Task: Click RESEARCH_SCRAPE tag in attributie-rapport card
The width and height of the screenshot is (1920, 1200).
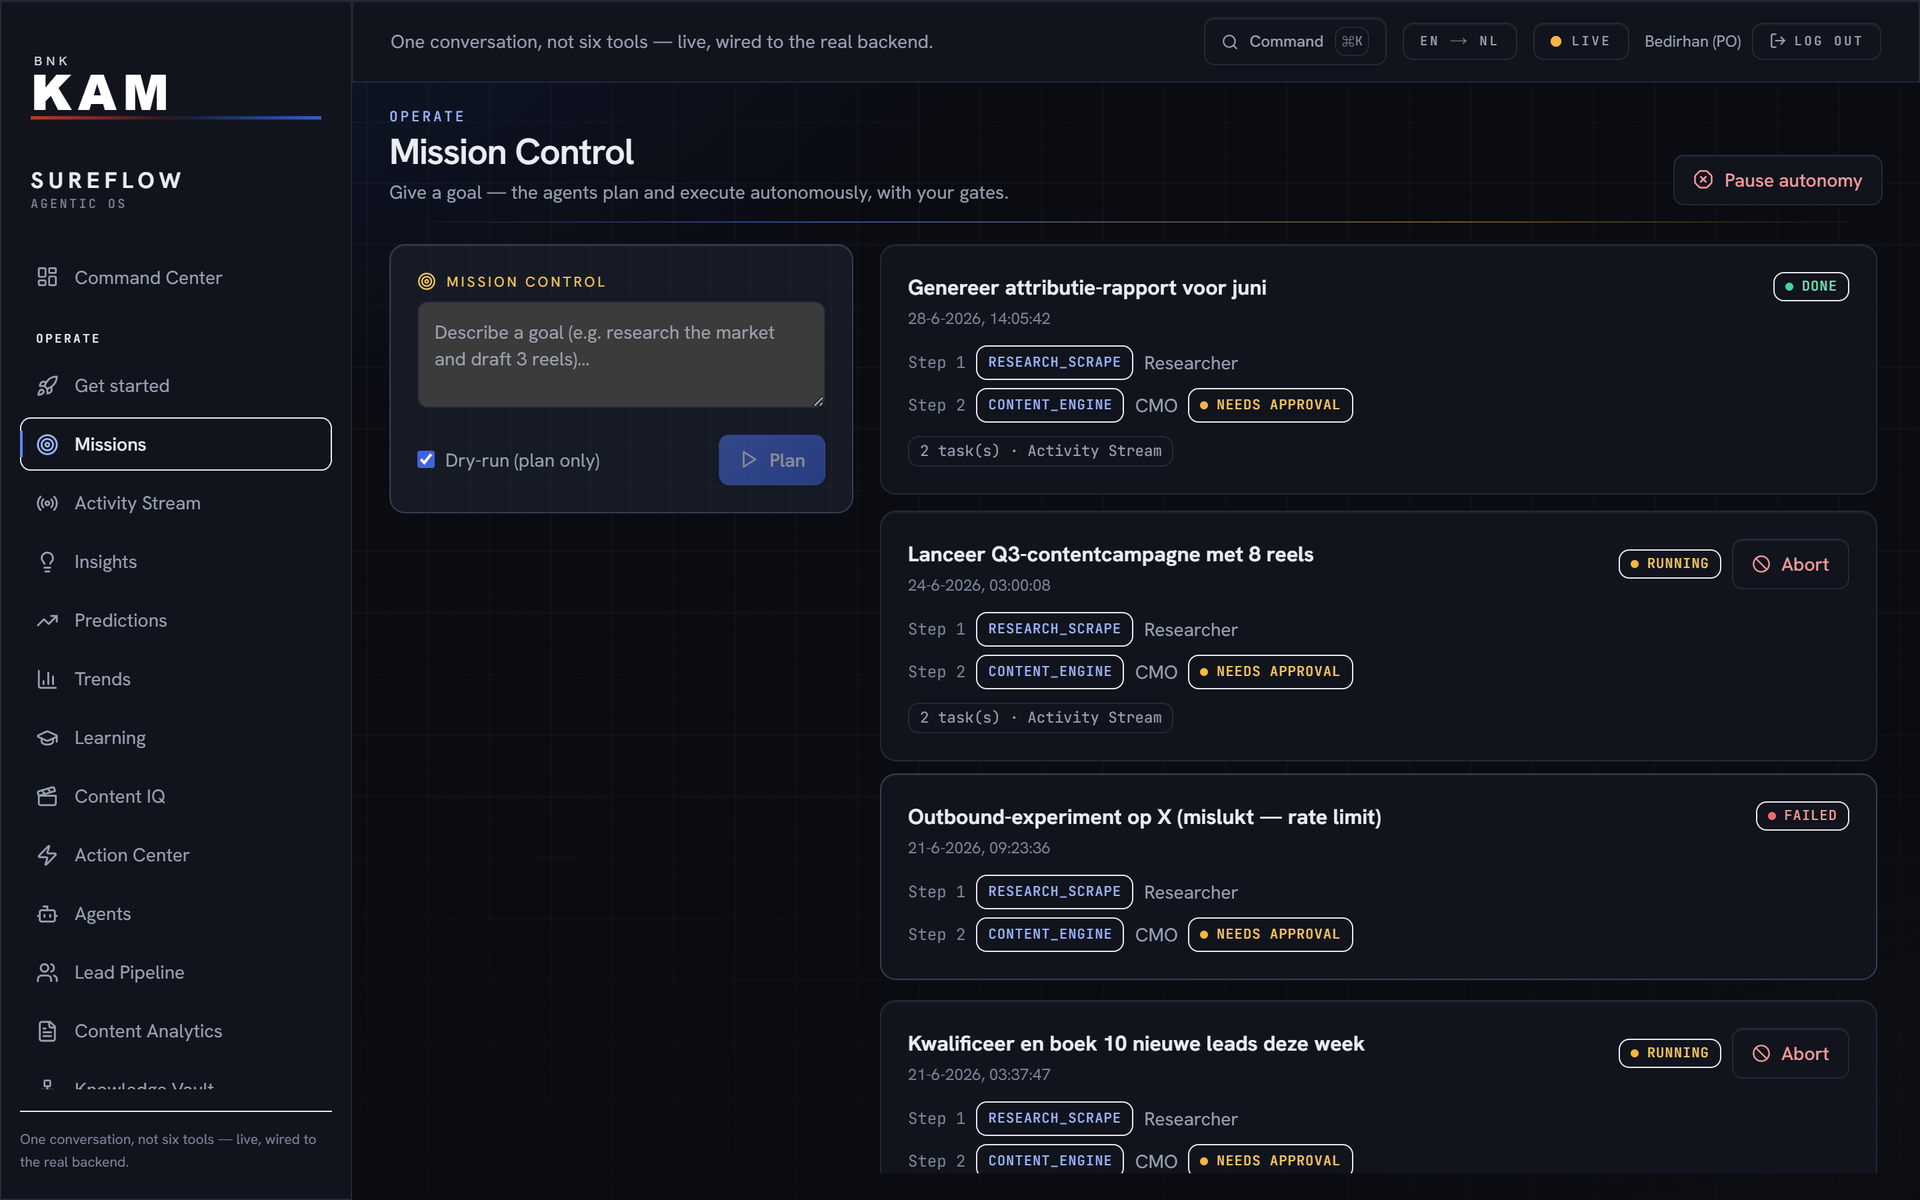Action: (1054, 362)
